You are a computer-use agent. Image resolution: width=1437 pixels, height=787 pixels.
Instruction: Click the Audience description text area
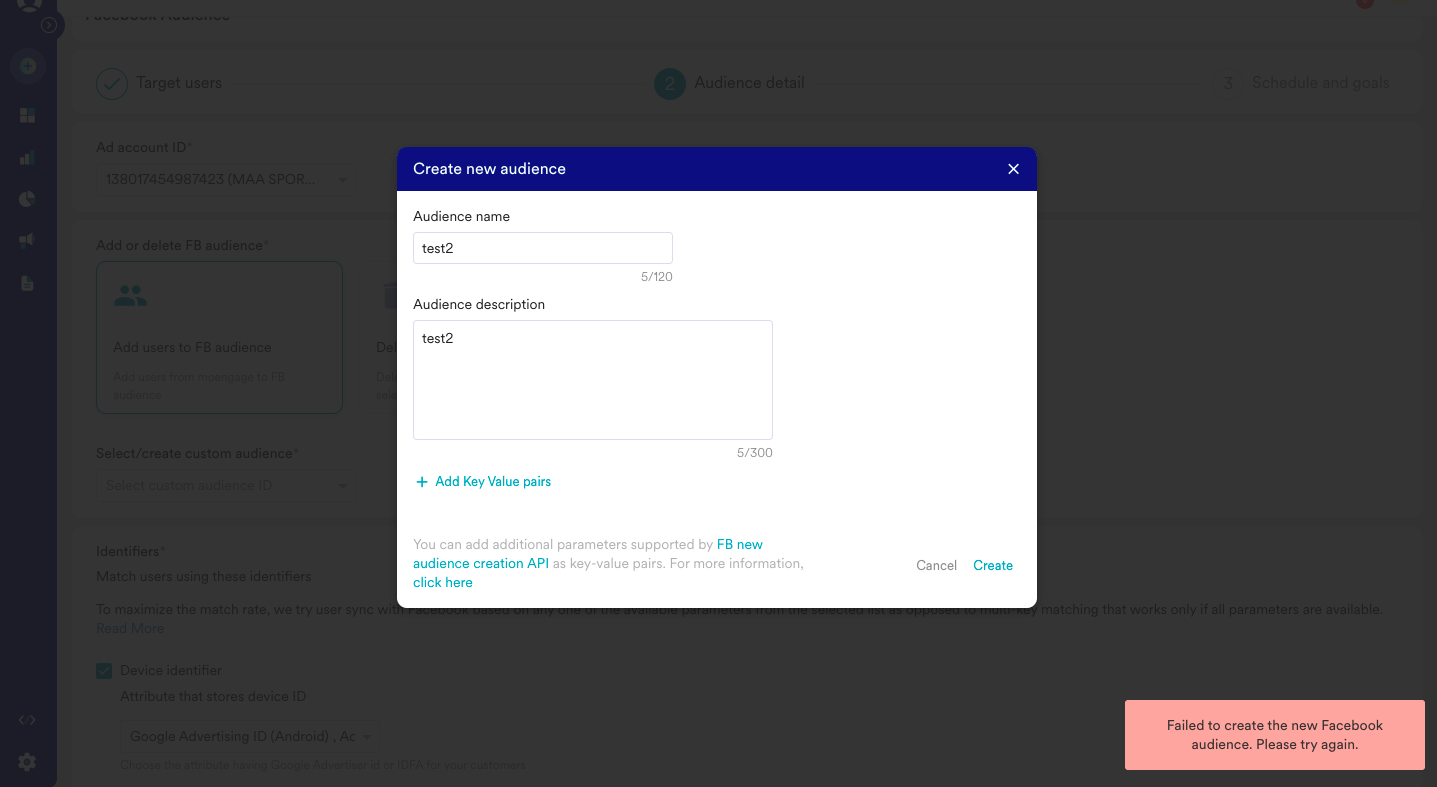coord(593,380)
